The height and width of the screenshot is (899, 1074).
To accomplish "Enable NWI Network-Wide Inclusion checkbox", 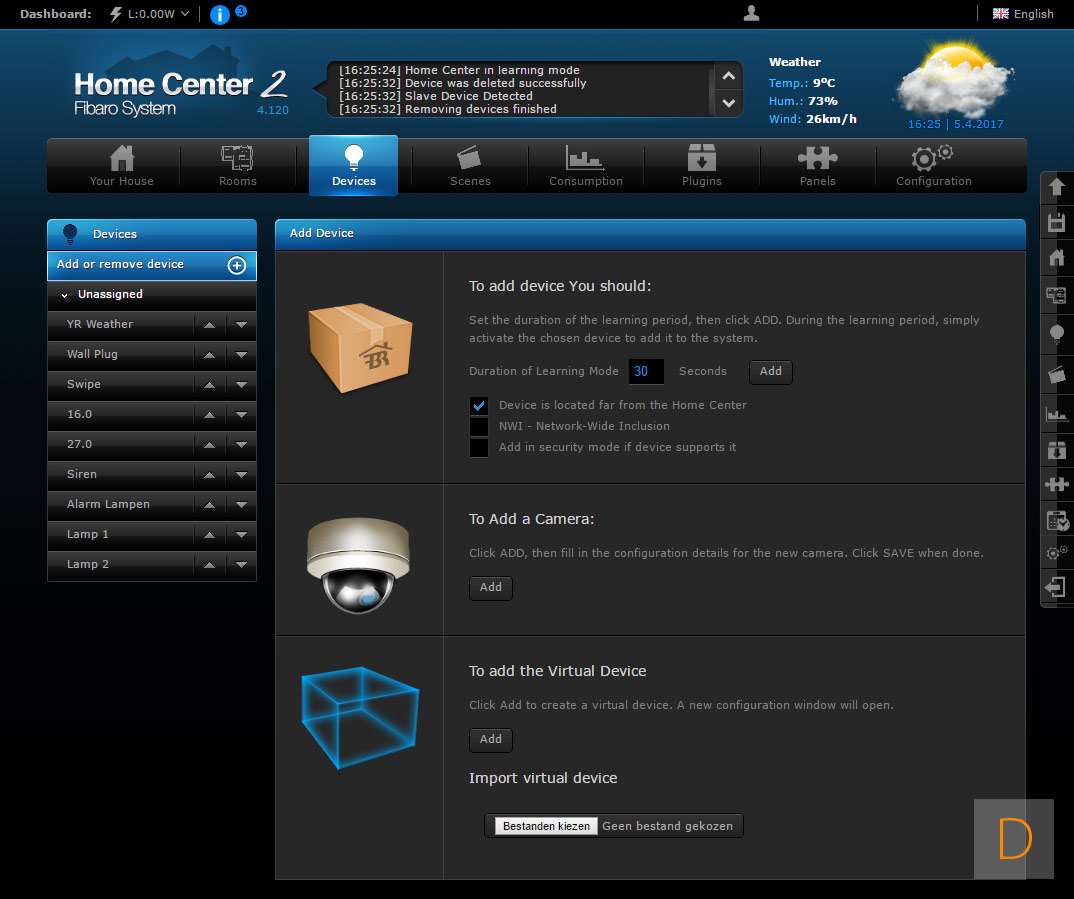I will (479, 427).
